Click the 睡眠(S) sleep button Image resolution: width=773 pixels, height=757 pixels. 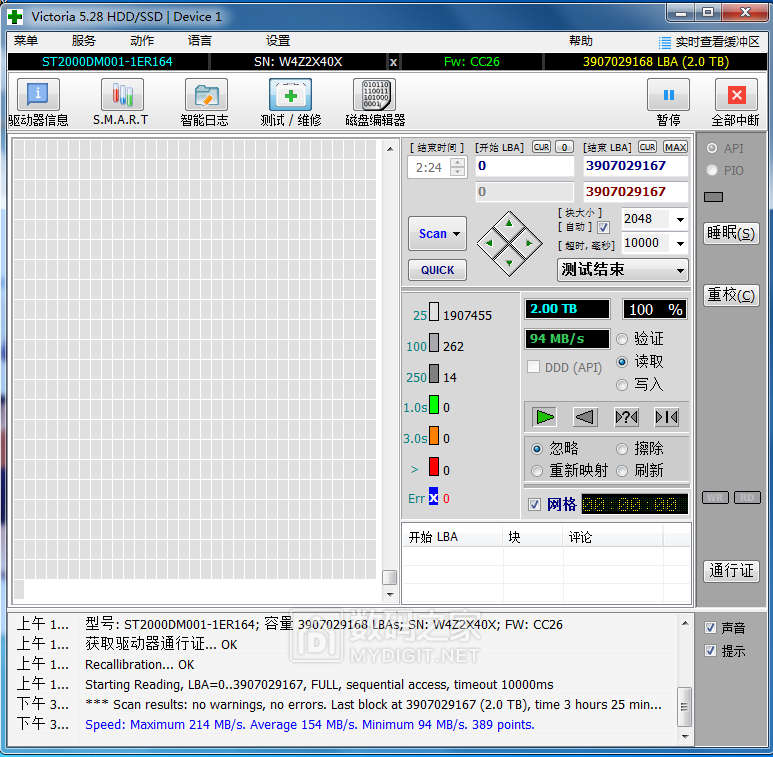click(731, 233)
